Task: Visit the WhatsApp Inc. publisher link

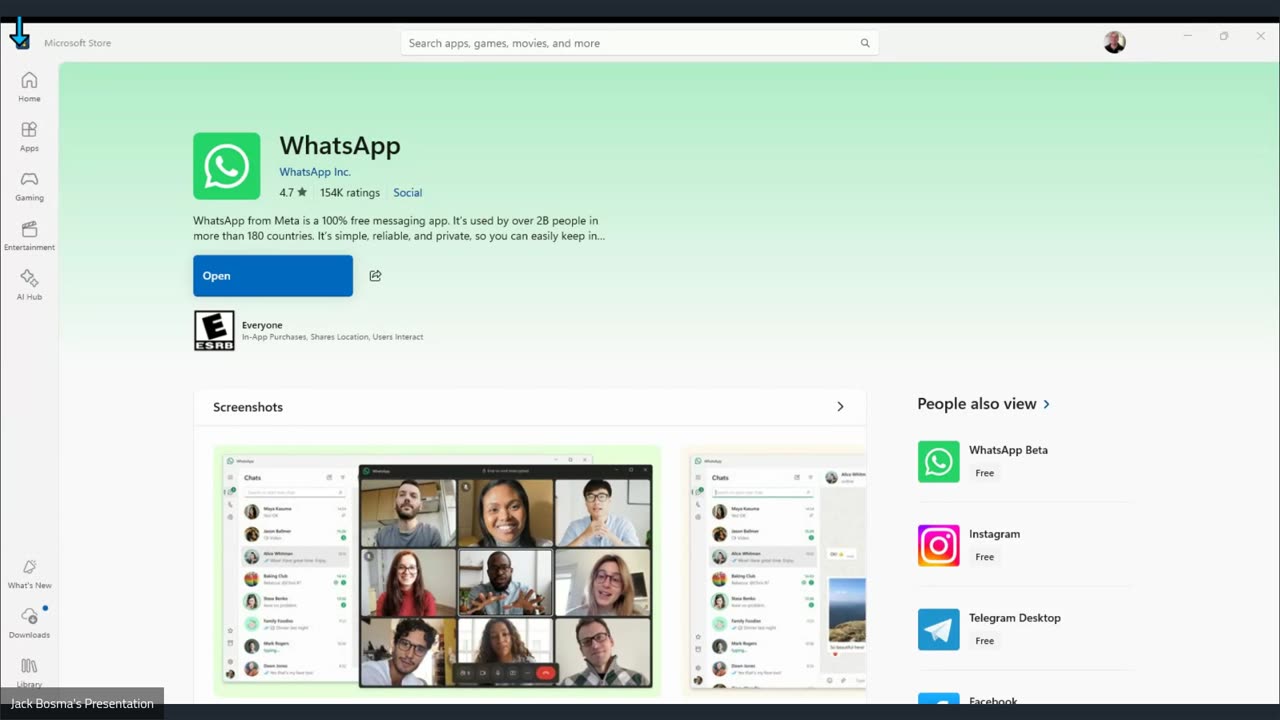Action: [x=315, y=172]
